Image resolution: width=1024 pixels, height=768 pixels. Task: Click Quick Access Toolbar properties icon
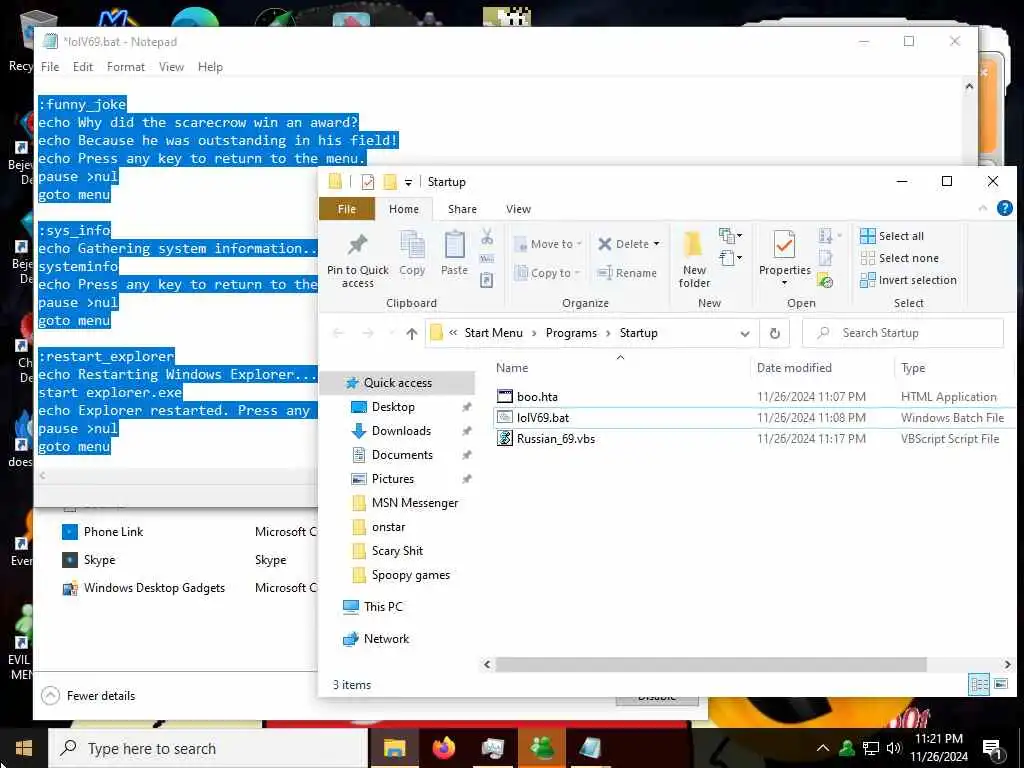[368, 182]
